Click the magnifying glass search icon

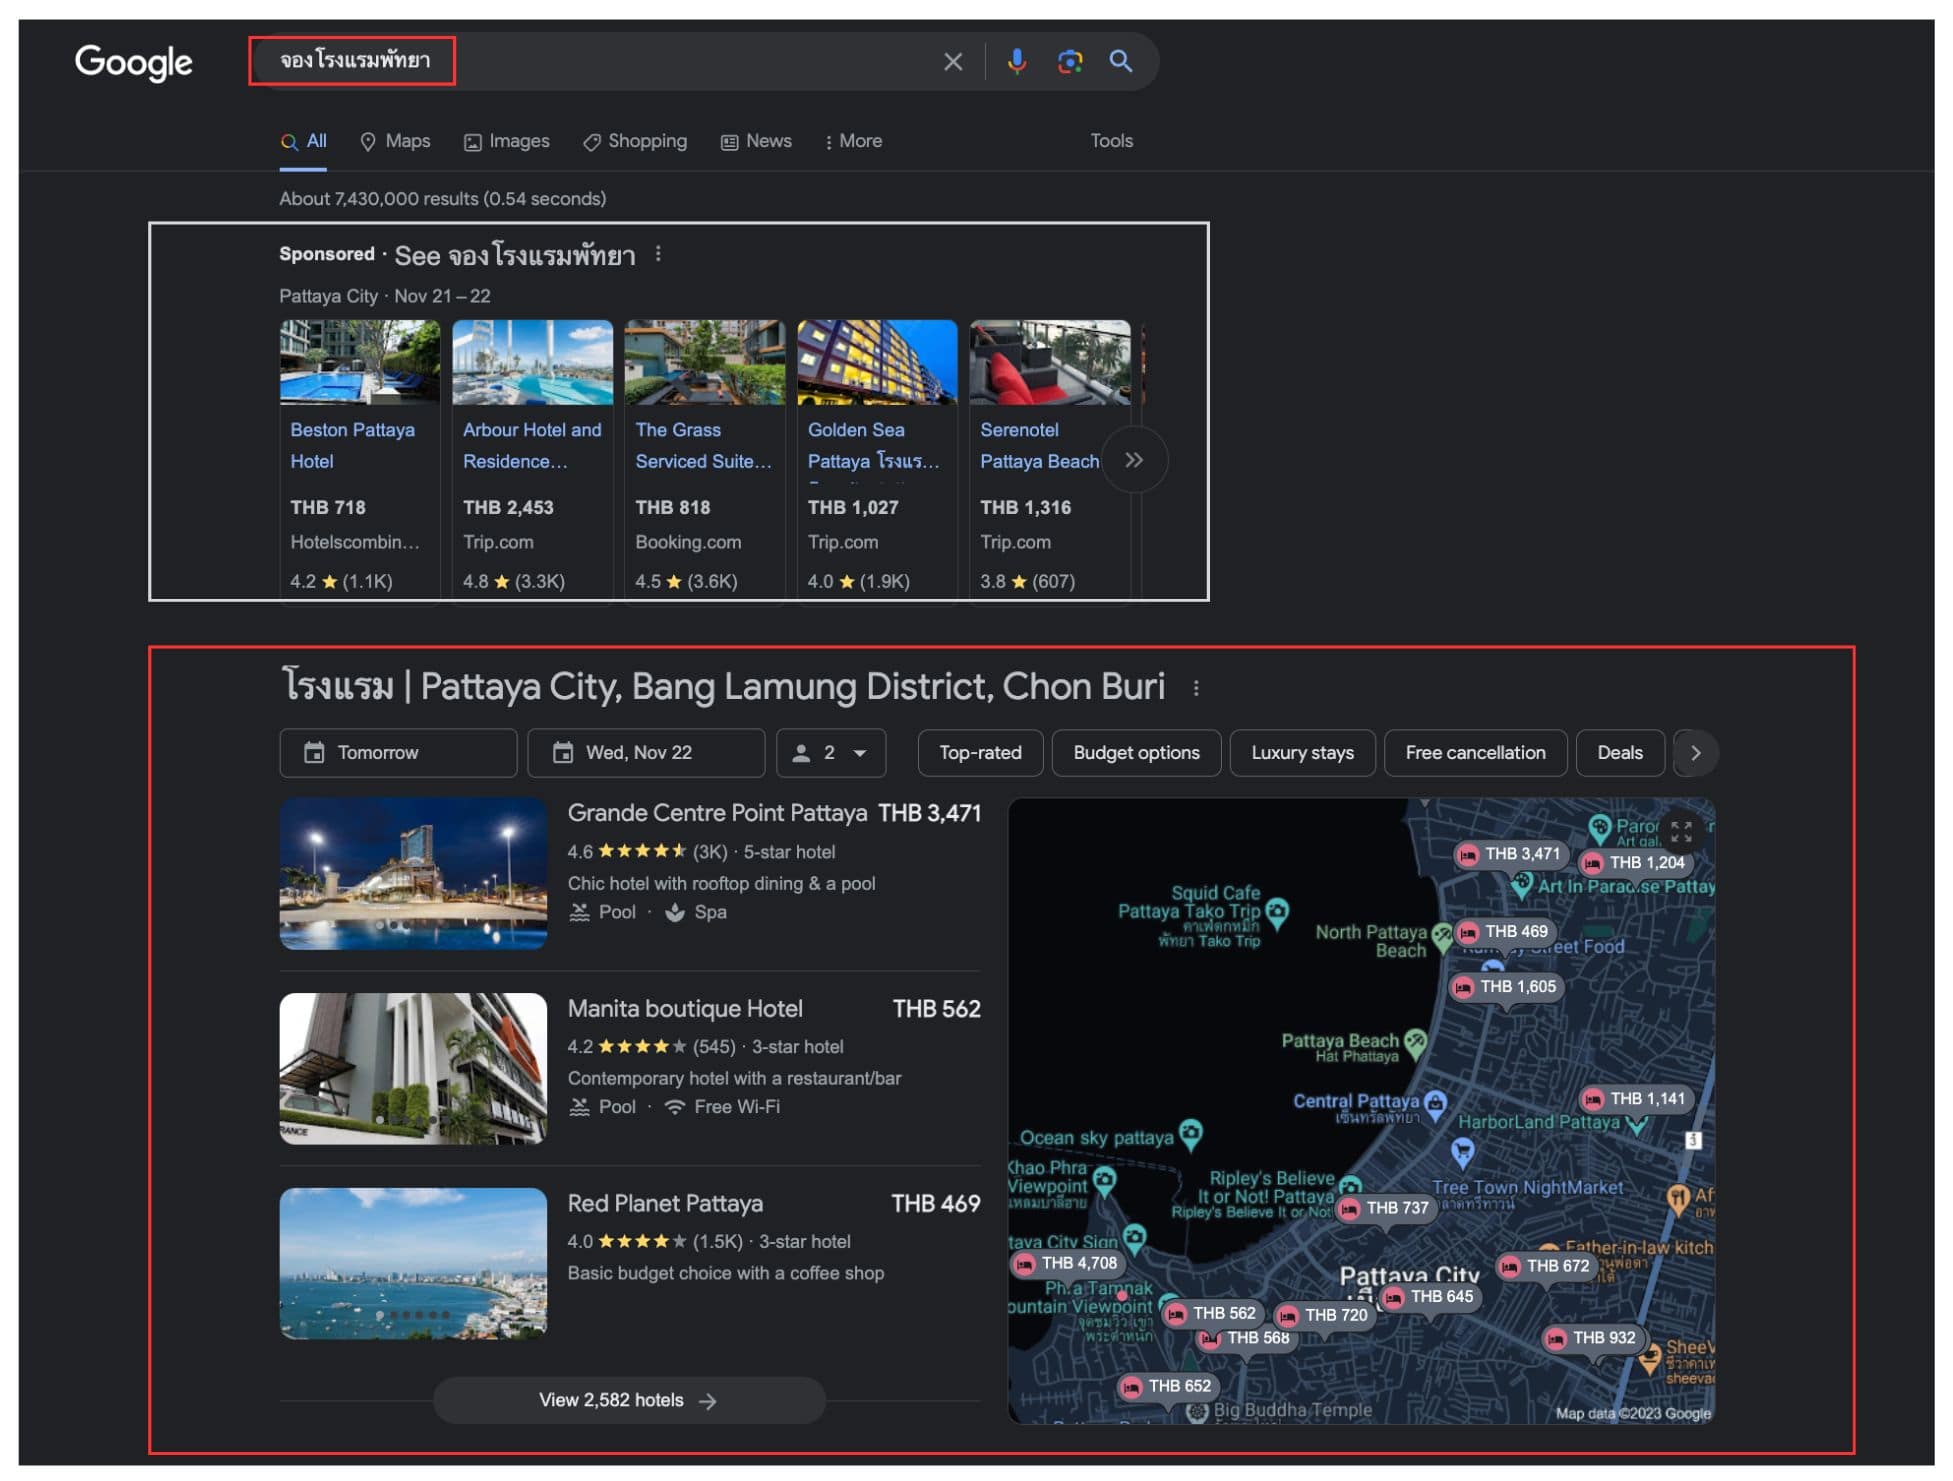click(x=1121, y=62)
